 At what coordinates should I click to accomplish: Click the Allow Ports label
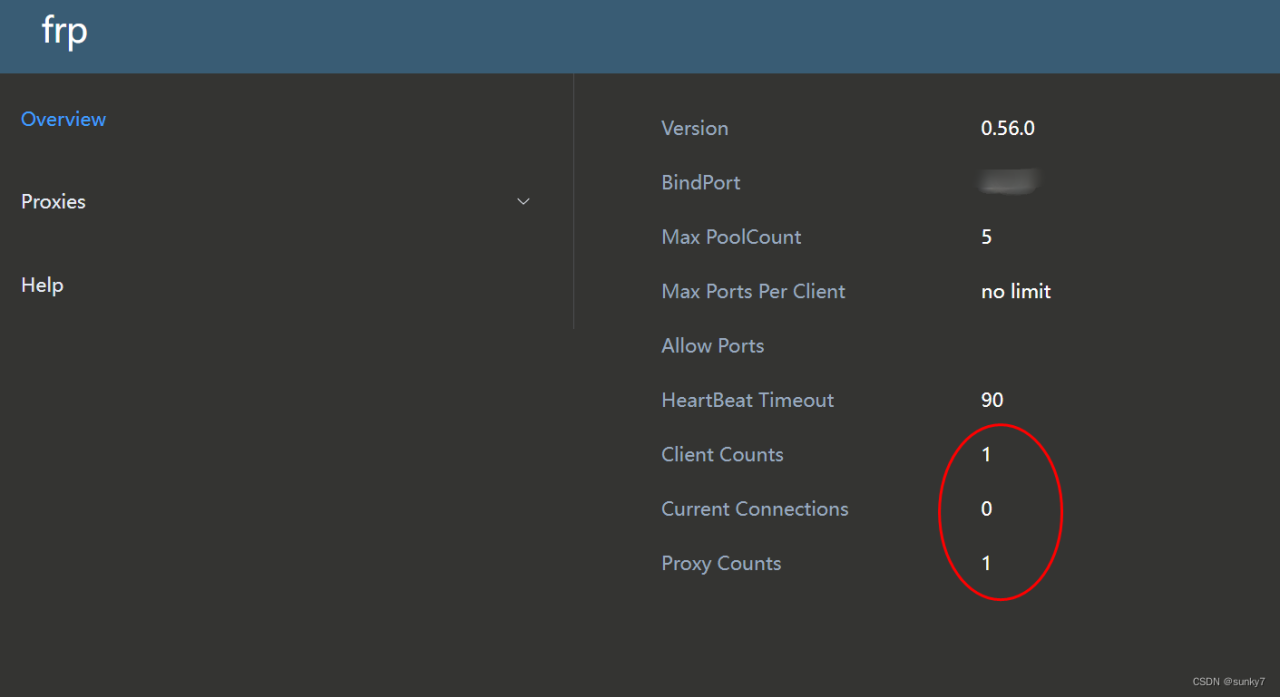pos(712,346)
